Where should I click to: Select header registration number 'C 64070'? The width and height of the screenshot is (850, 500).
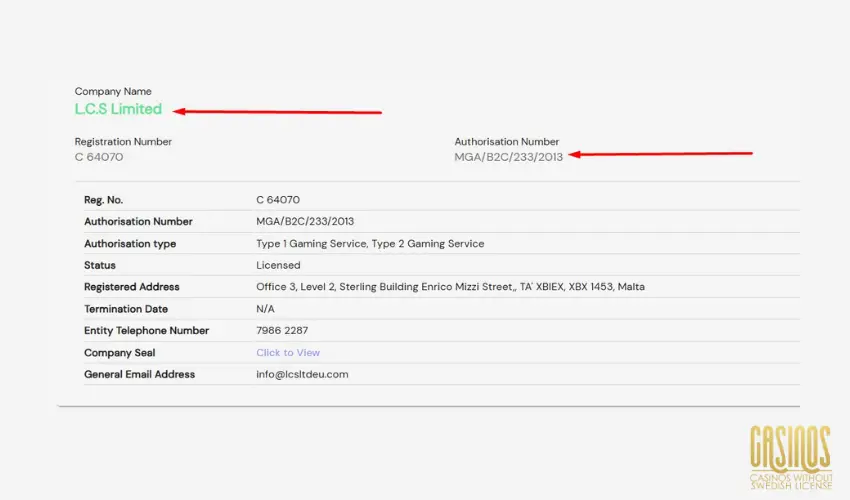click(x=99, y=157)
